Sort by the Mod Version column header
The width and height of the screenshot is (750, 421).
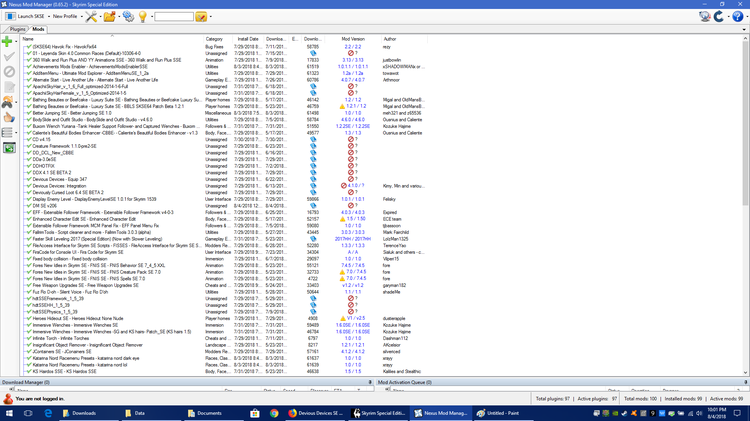pos(353,39)
